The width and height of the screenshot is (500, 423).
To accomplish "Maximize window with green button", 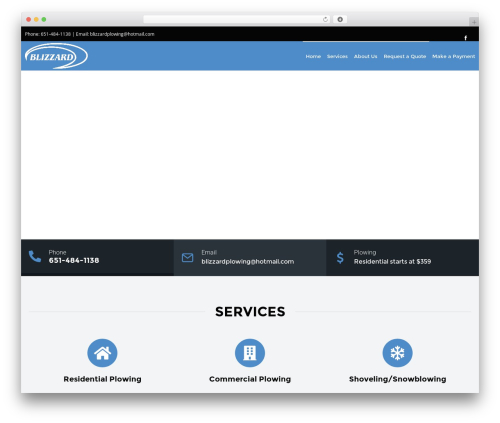I will pos(44,19).
